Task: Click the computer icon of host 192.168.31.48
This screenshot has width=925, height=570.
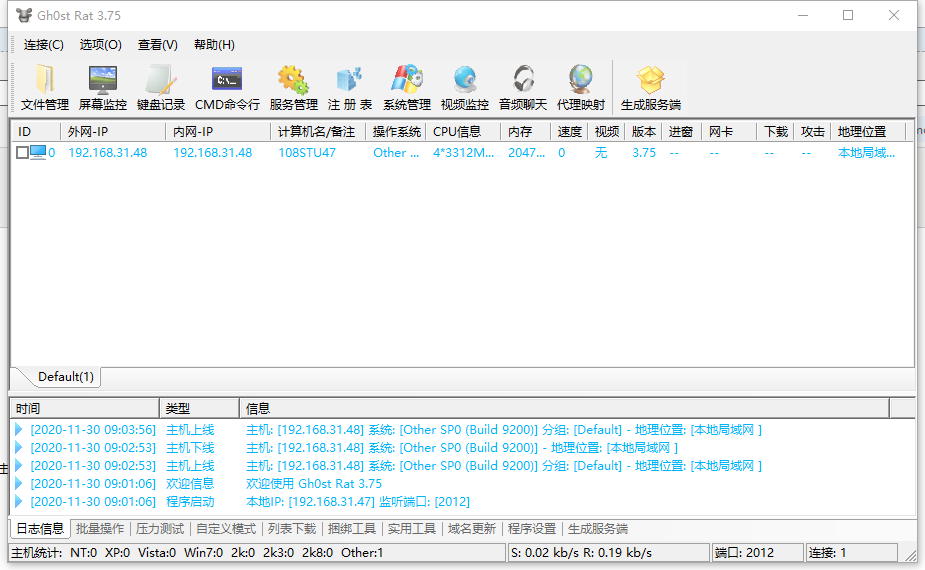Action: pos(38,152)
